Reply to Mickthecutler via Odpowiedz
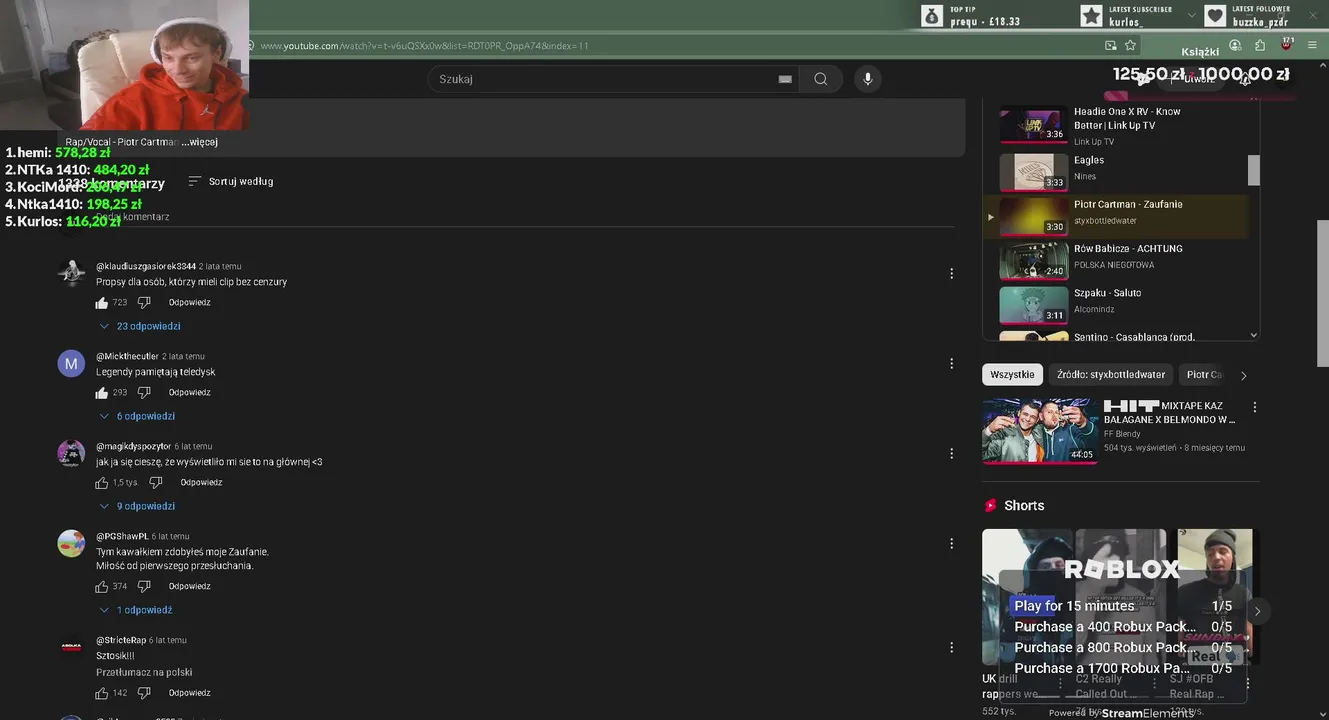Viewport: 1329px width, 720px height. (189, 392)
